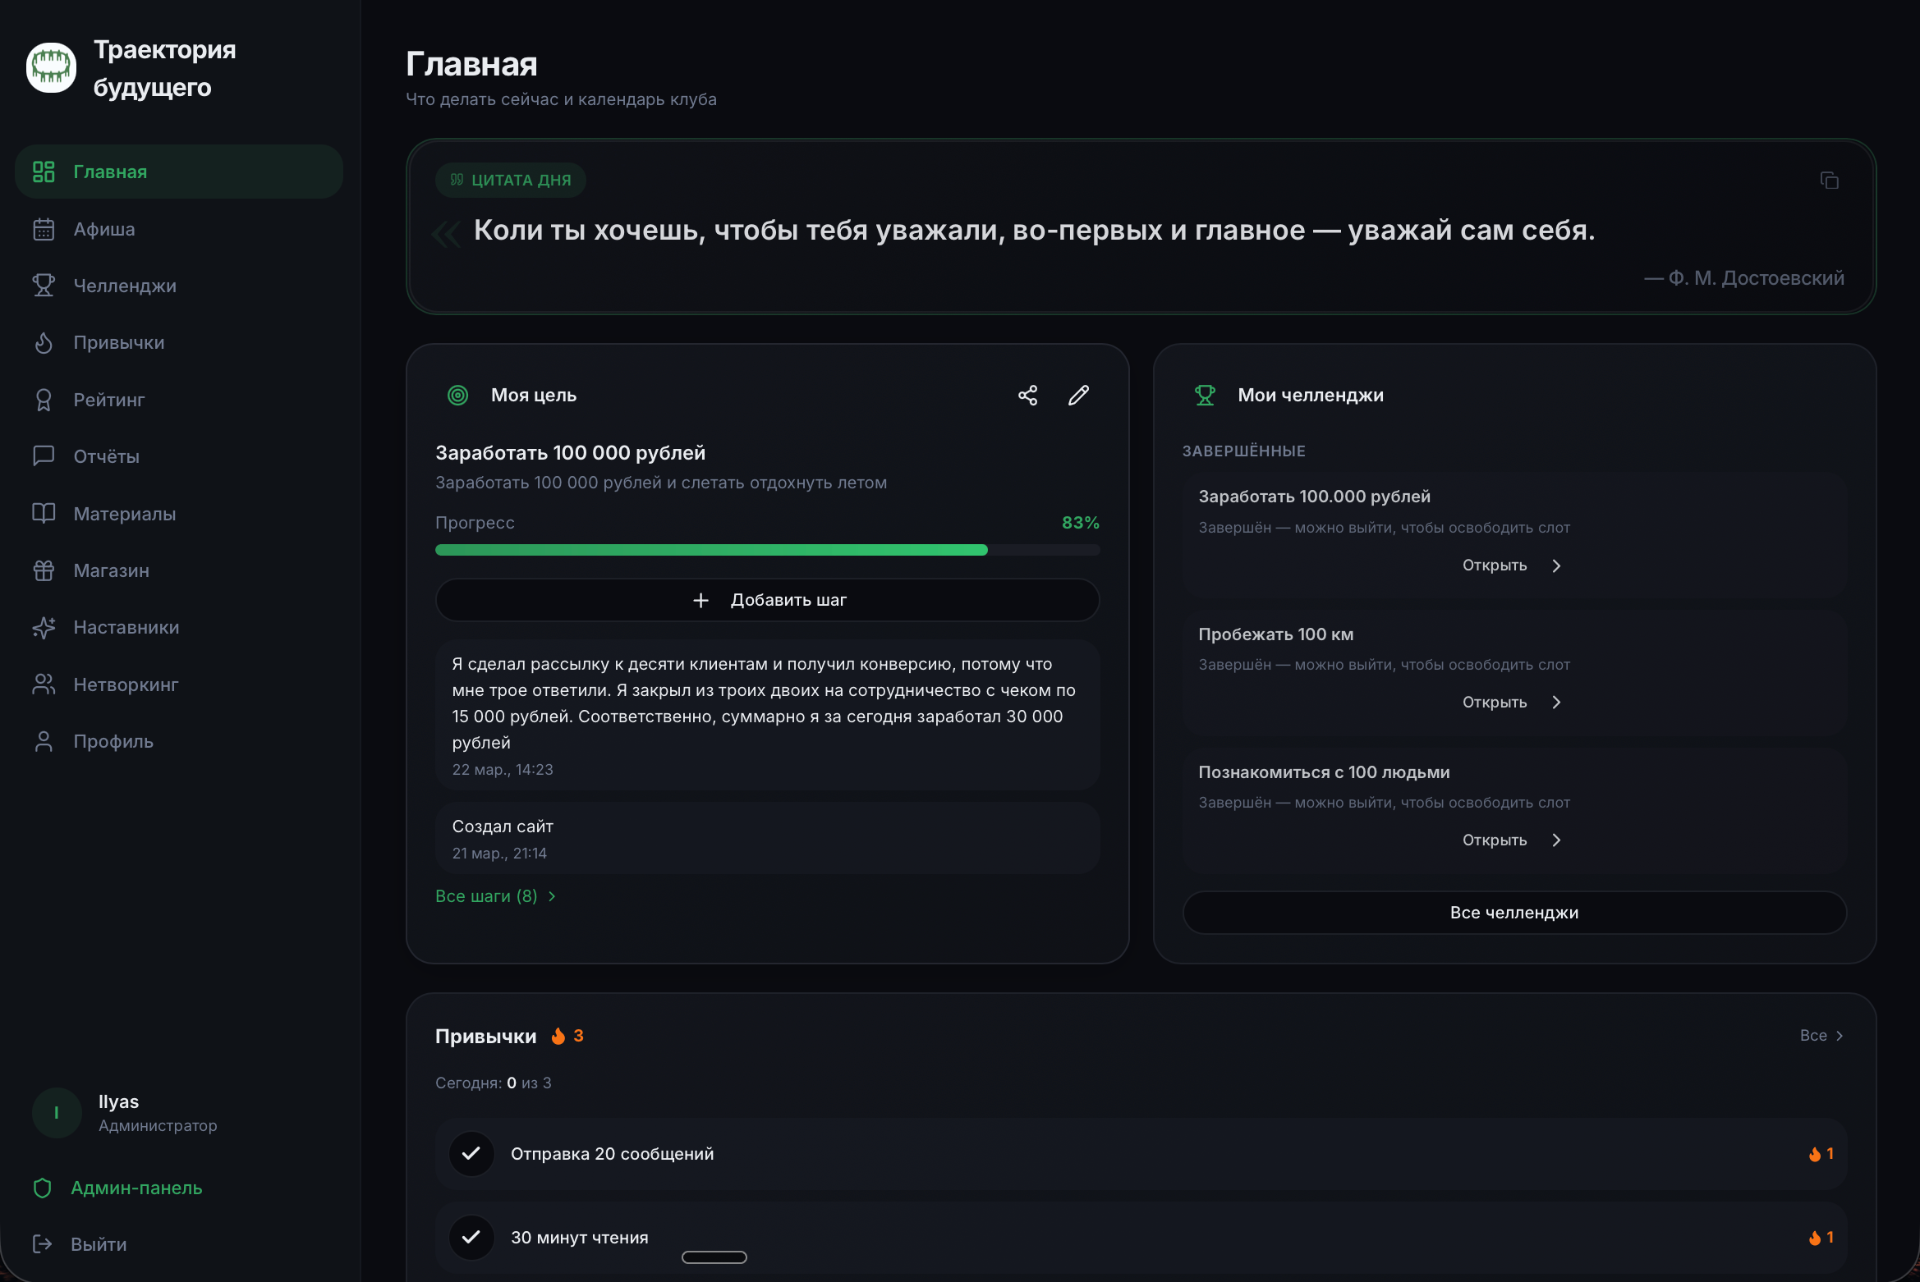Viewport: 1920px width, 1282px height.
Task: Open the Познакомиться с 100 людьми challenge
Action: [1513, 840]
